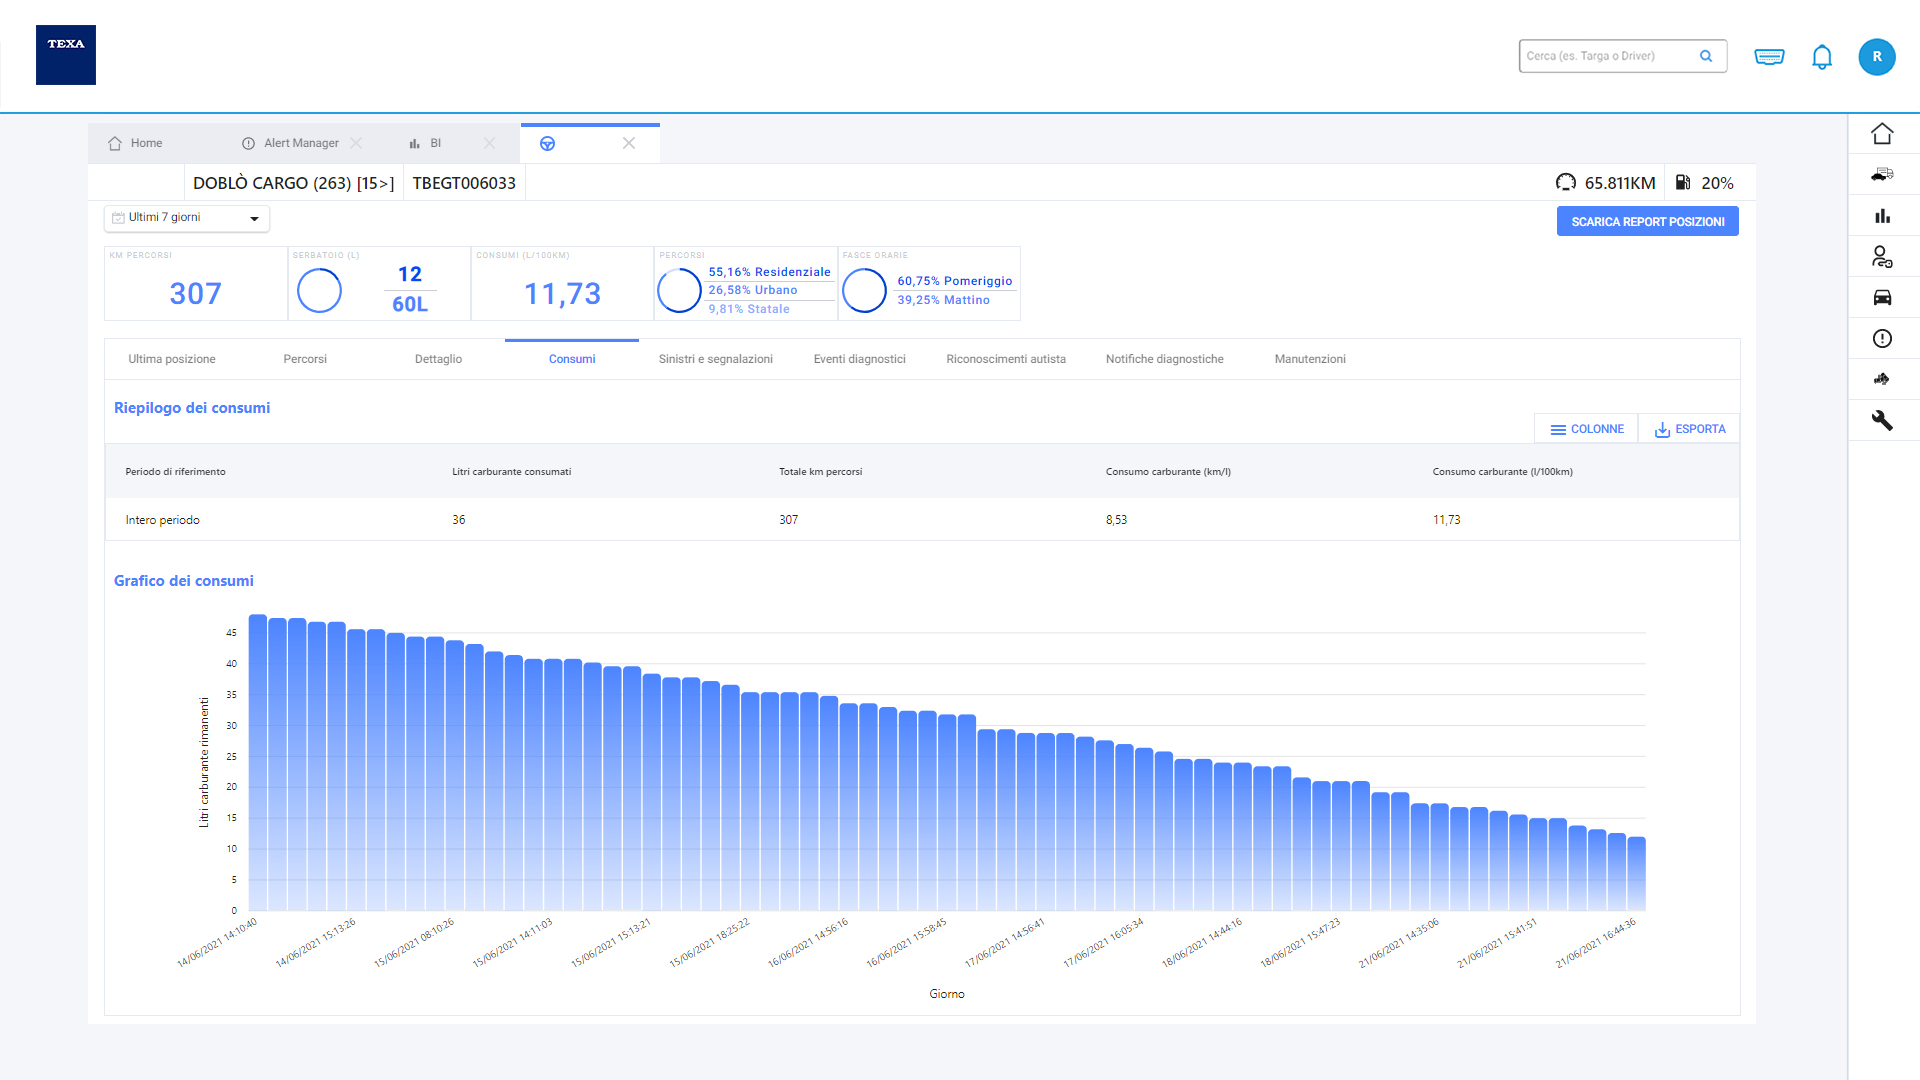Sort by Periodo di riferimento column
The height and width of the screenshot is (1080, 1920).
click(x=175, y=472)
